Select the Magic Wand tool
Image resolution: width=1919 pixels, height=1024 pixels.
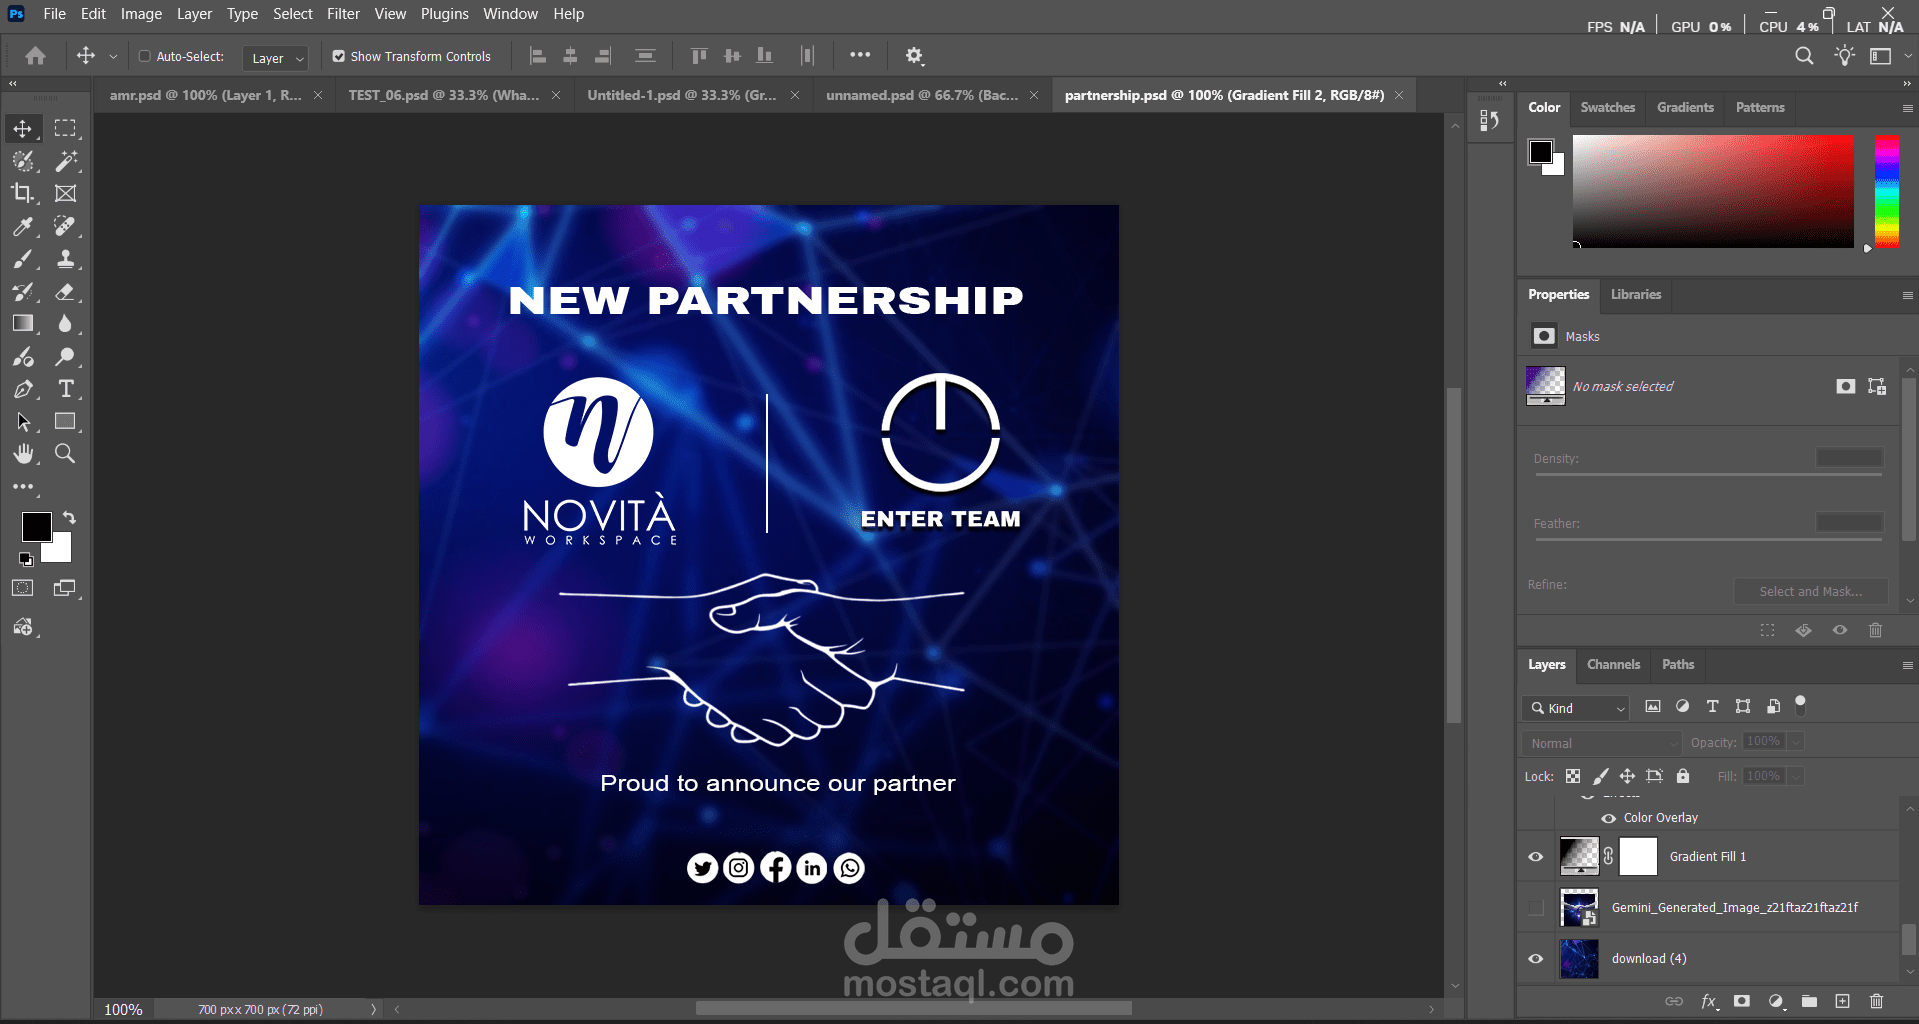(x=65, y=161)
